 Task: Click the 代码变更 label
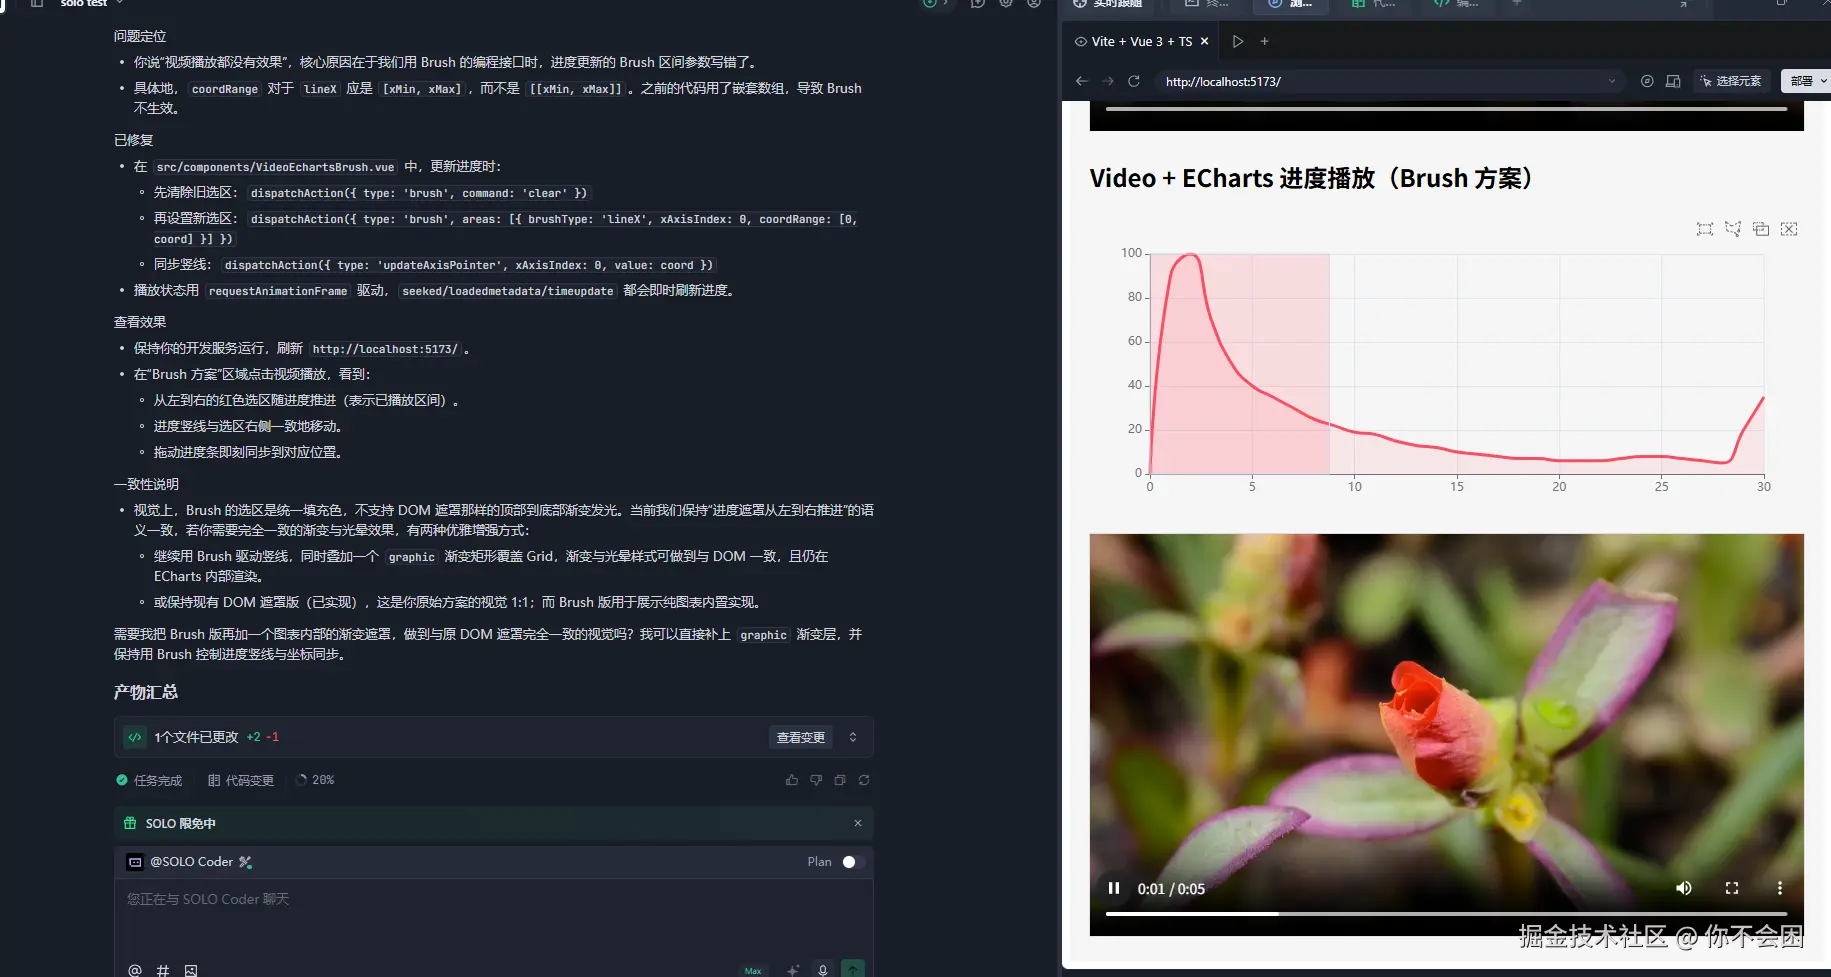click(241, 780)
